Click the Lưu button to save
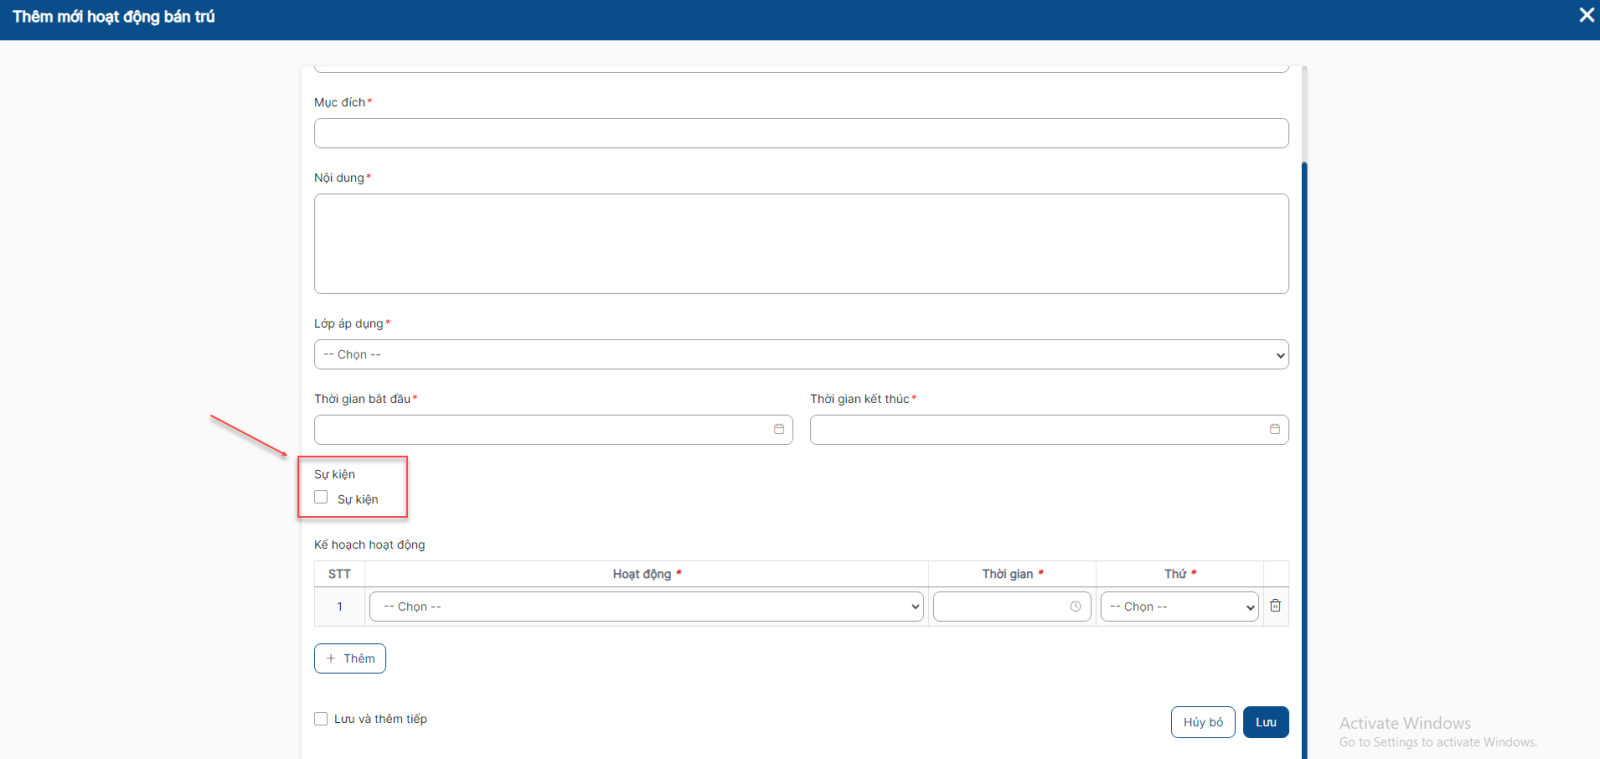 click(1266, 722)
